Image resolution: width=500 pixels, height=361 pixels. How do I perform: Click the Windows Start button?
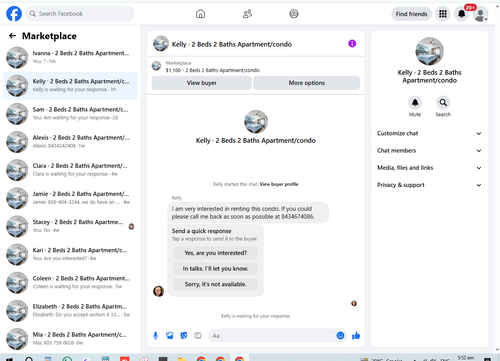click(9, 359)
